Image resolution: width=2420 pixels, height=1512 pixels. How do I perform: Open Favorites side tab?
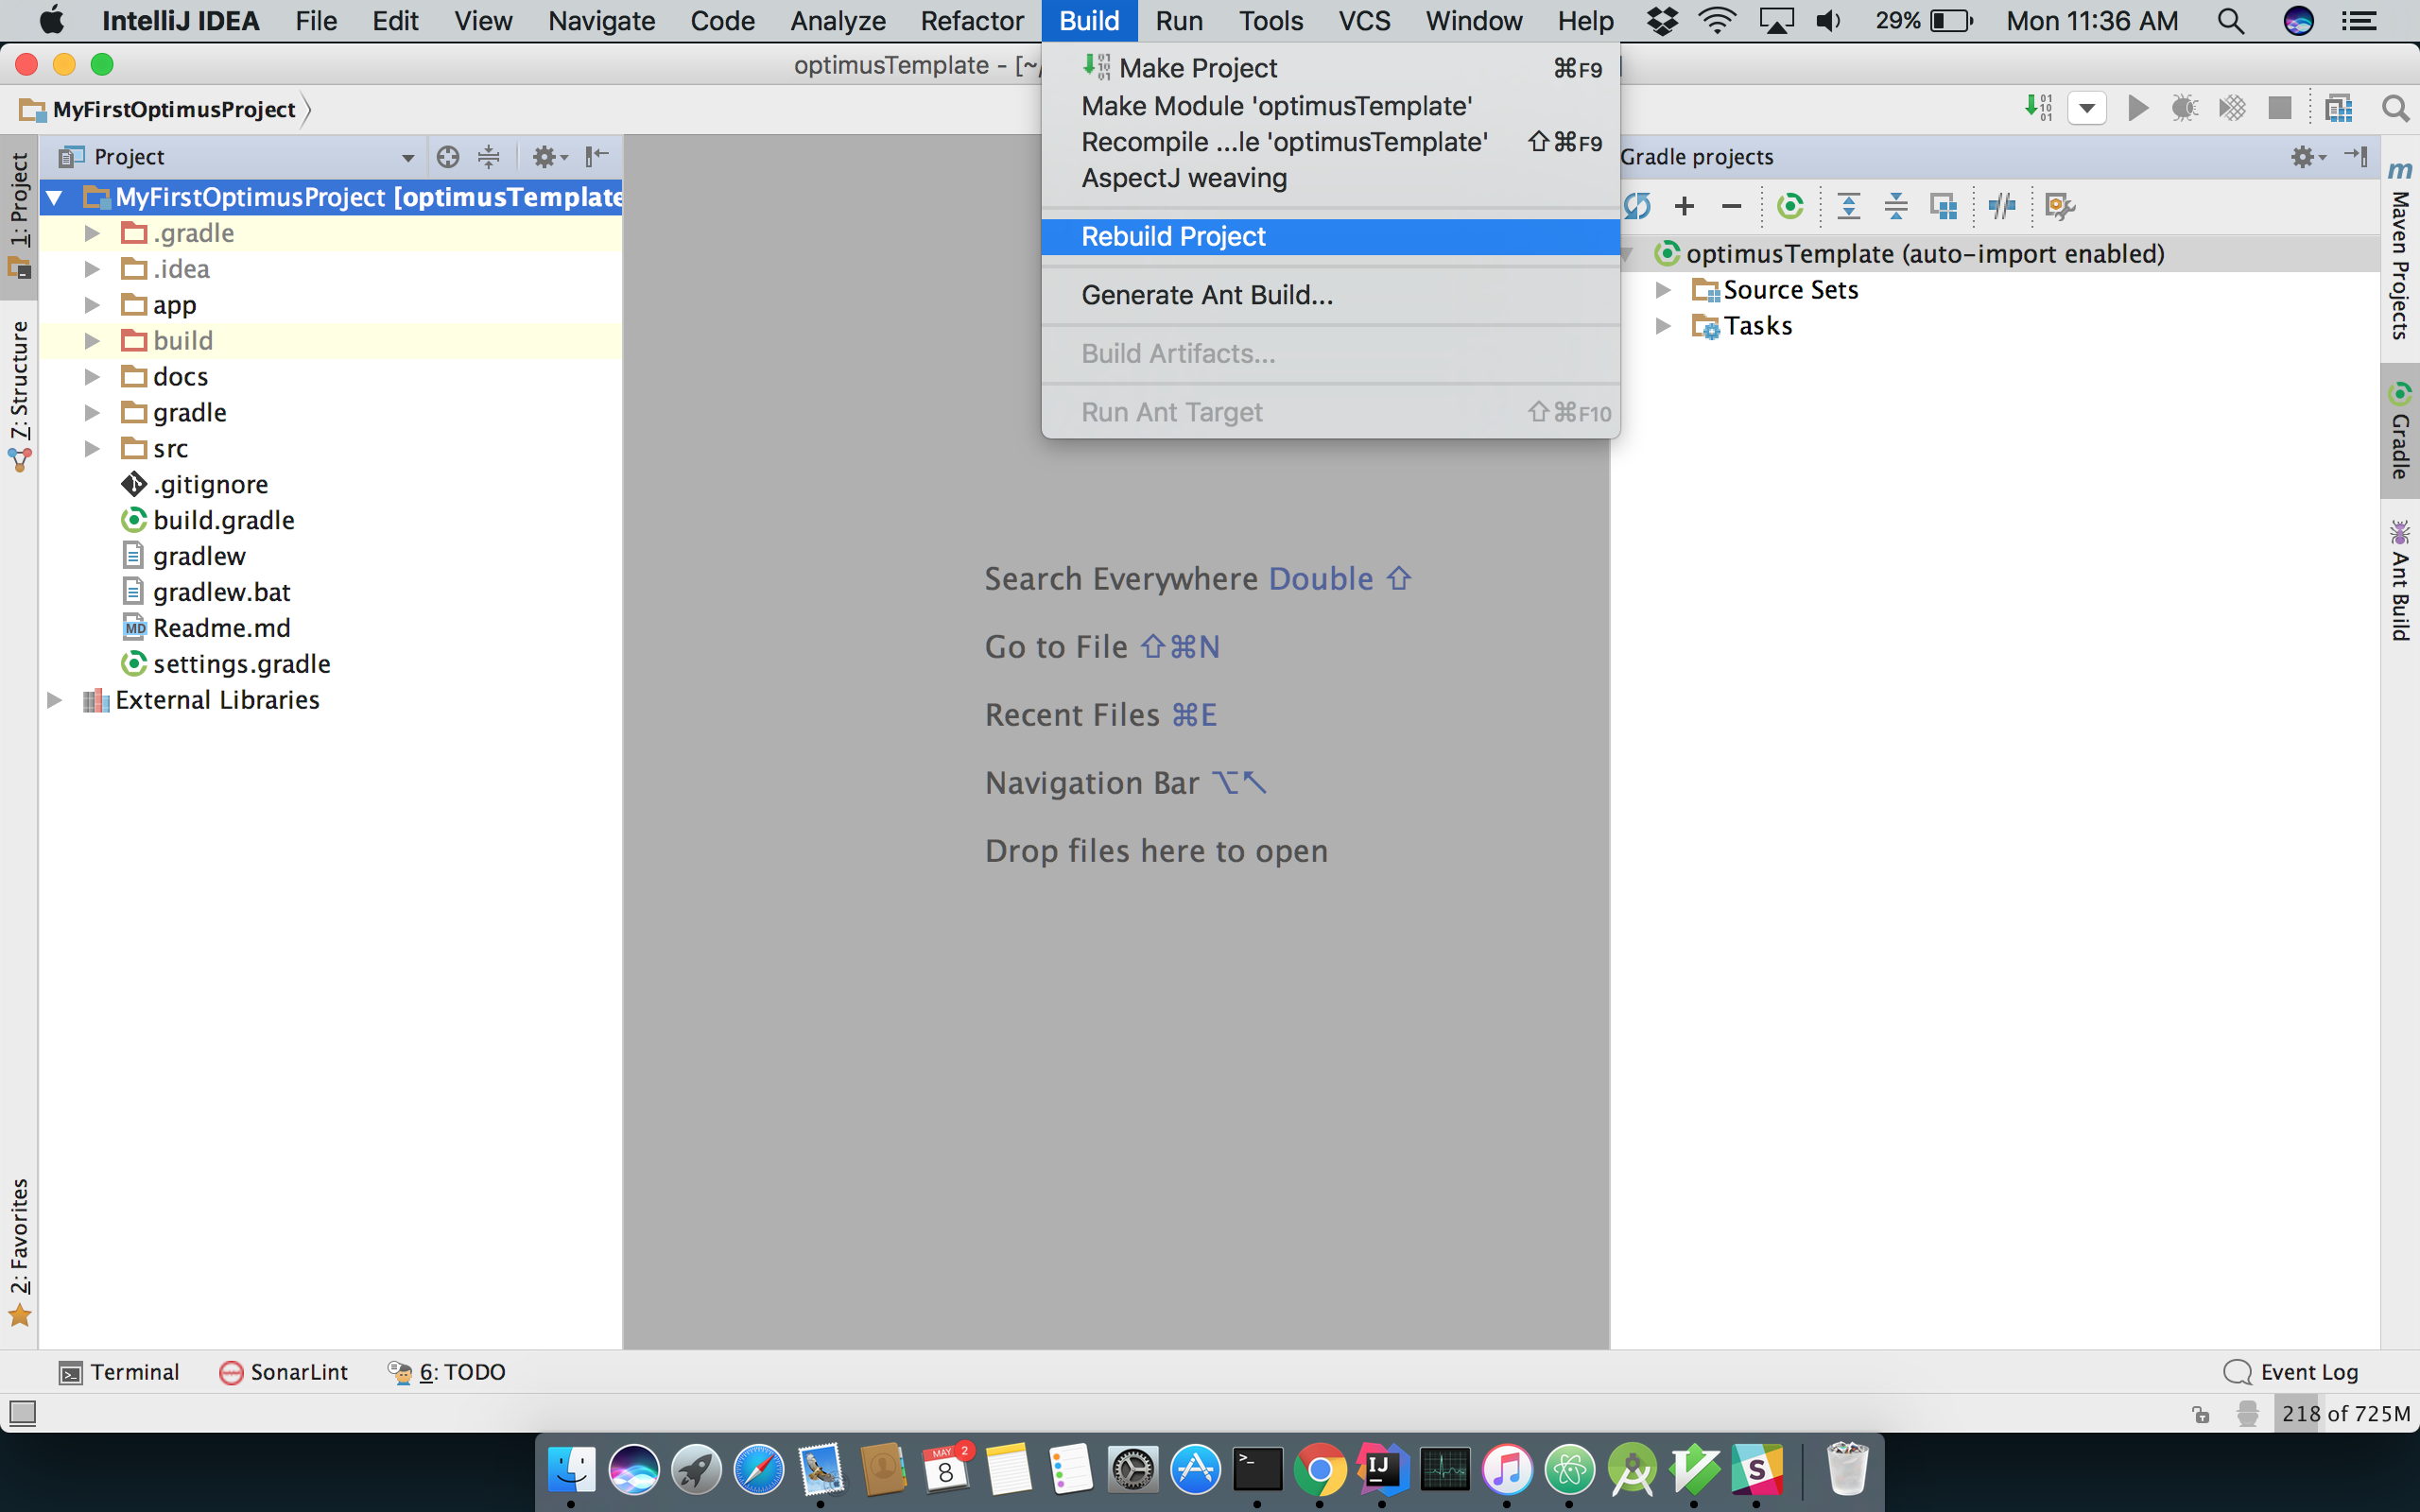pyautogui.click(x=19, y=1252)
